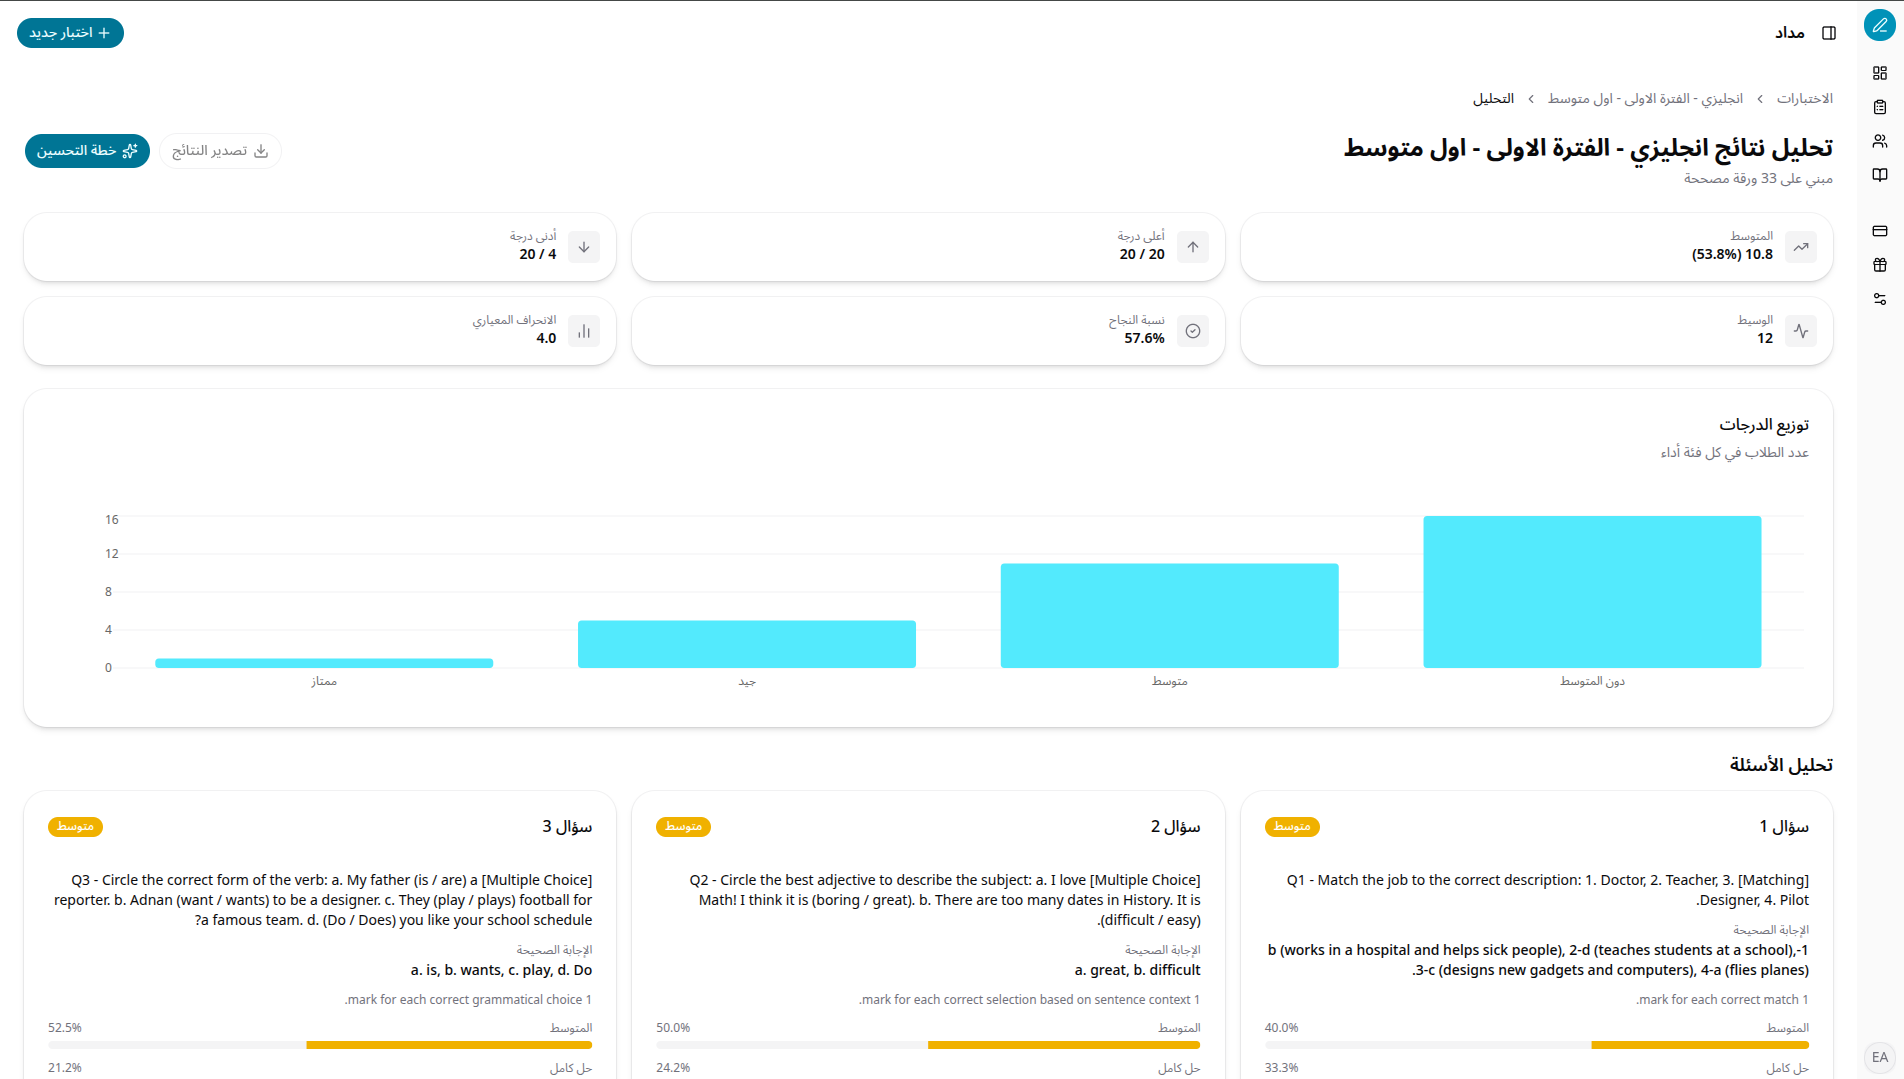Click the open book icon in sidebar

click(1880, 175)
